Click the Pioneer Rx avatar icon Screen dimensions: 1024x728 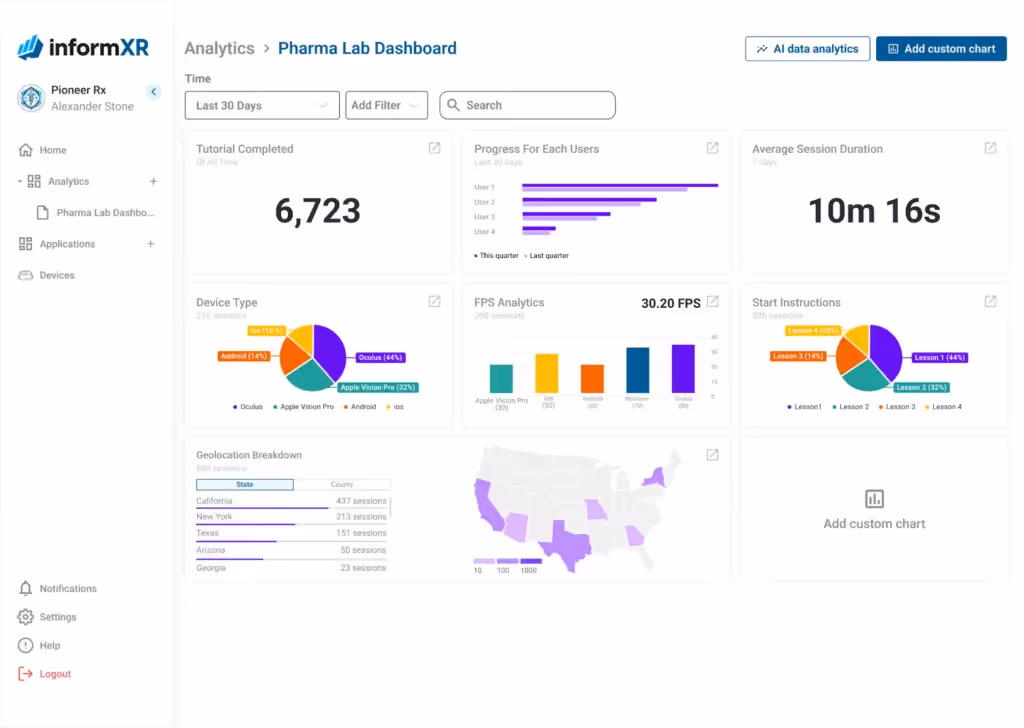[x=31, y=98]
